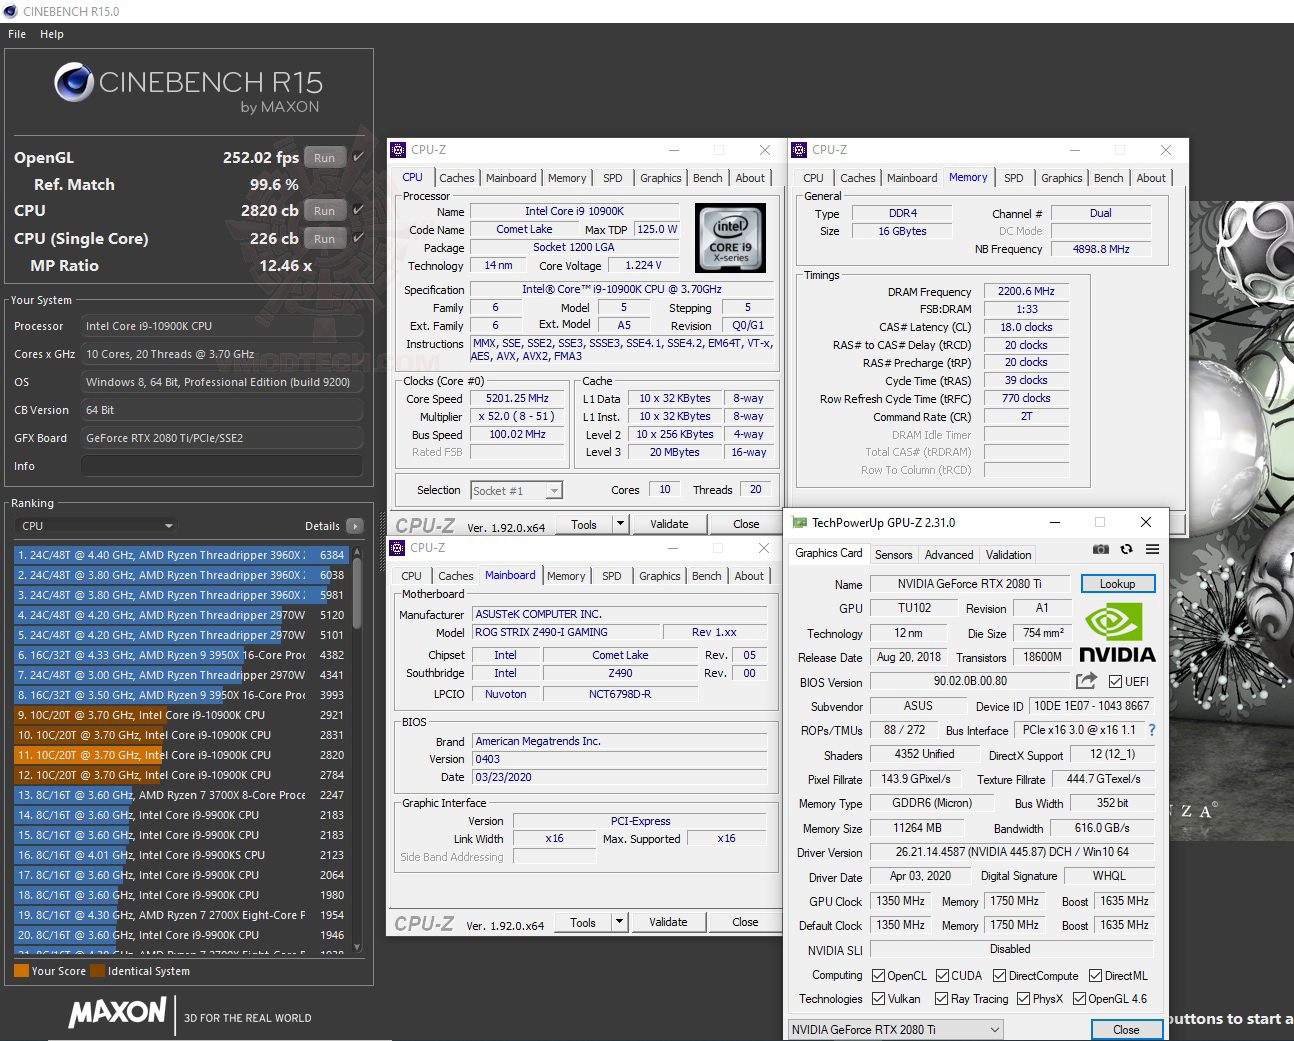This screenshot has height=1041, width=1294.
Task: Run the CPU benchmark
Action: pyautogui.click(x=324, y=210)
